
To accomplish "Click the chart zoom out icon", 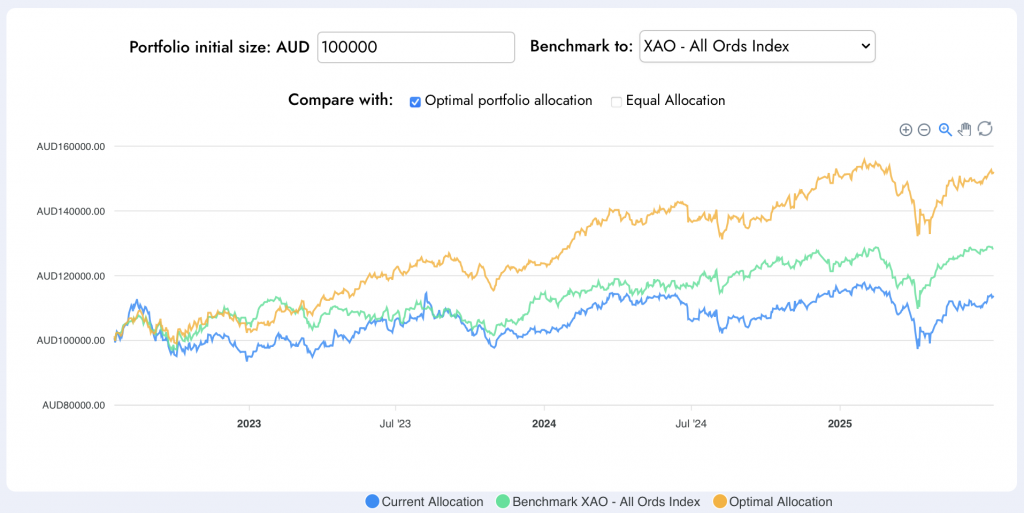I will pyautogui.click(x=924, y=129).
